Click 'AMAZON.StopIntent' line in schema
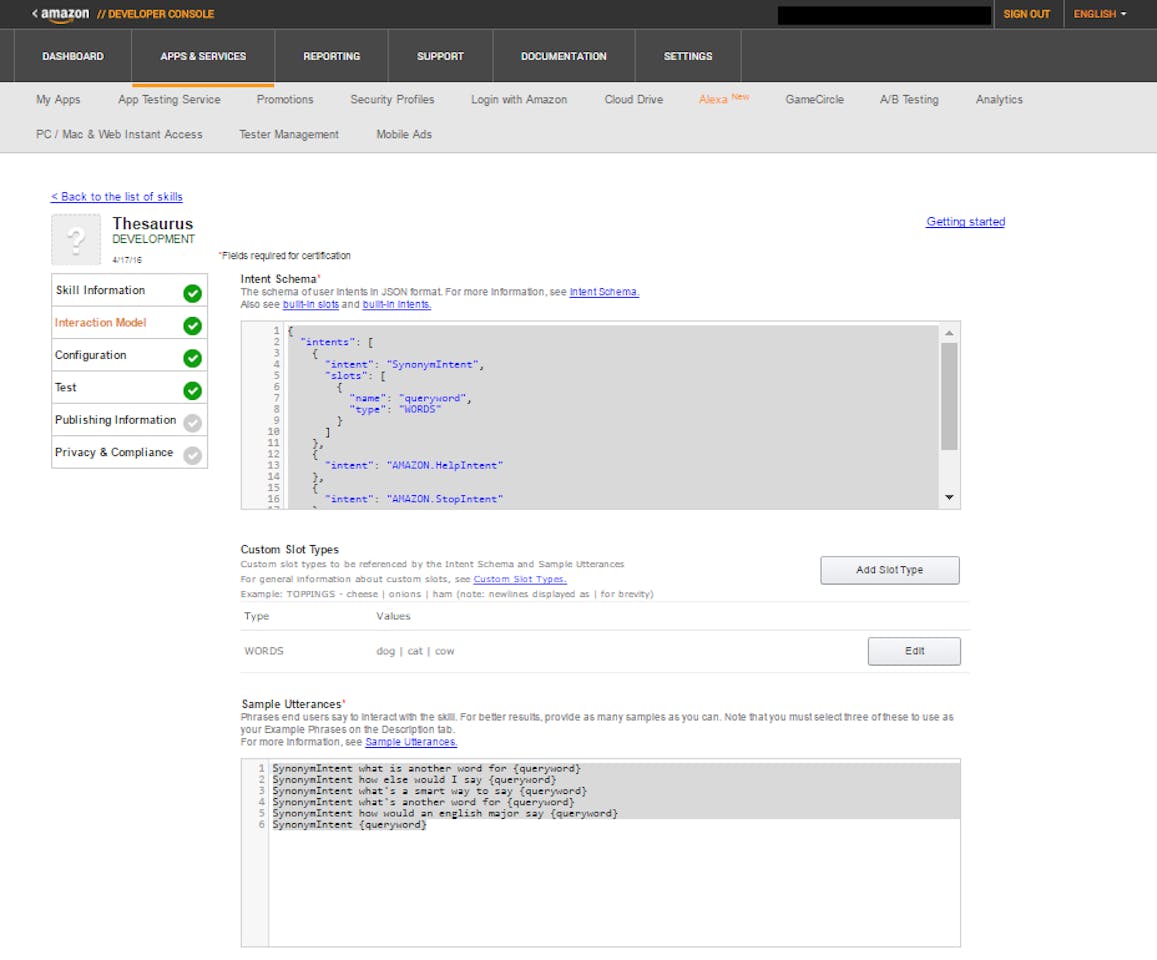Viewport: 1157px width, 960px height. coord(414,499)
